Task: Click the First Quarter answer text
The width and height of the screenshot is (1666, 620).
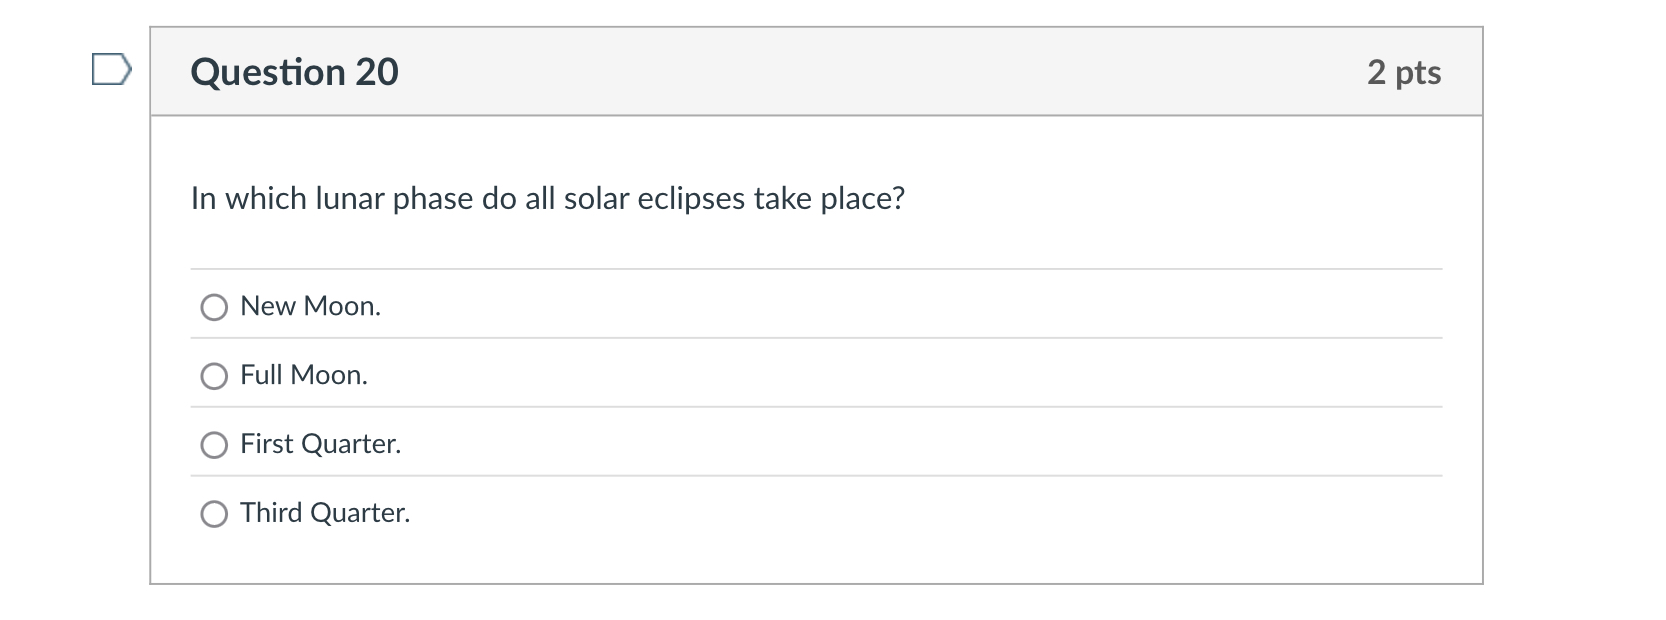Action: tap(320, 444)
